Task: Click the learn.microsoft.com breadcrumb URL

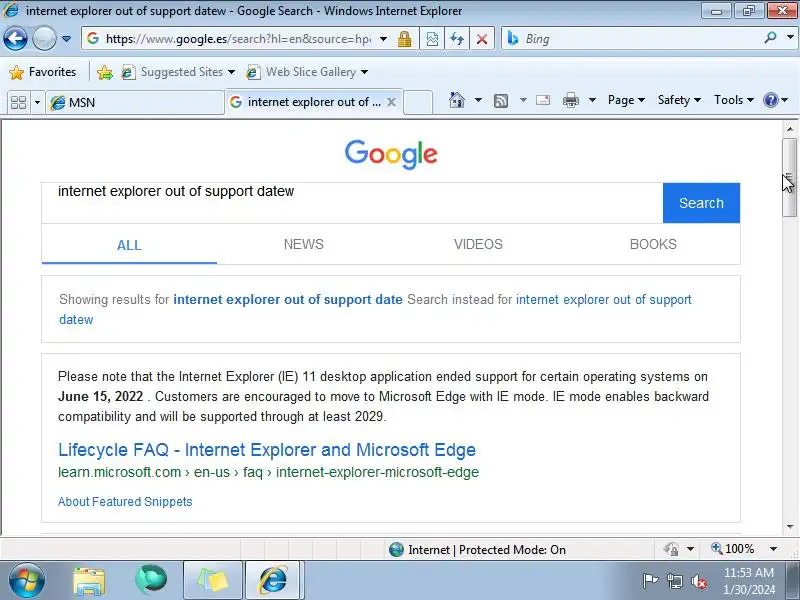Action: point(268,472)
